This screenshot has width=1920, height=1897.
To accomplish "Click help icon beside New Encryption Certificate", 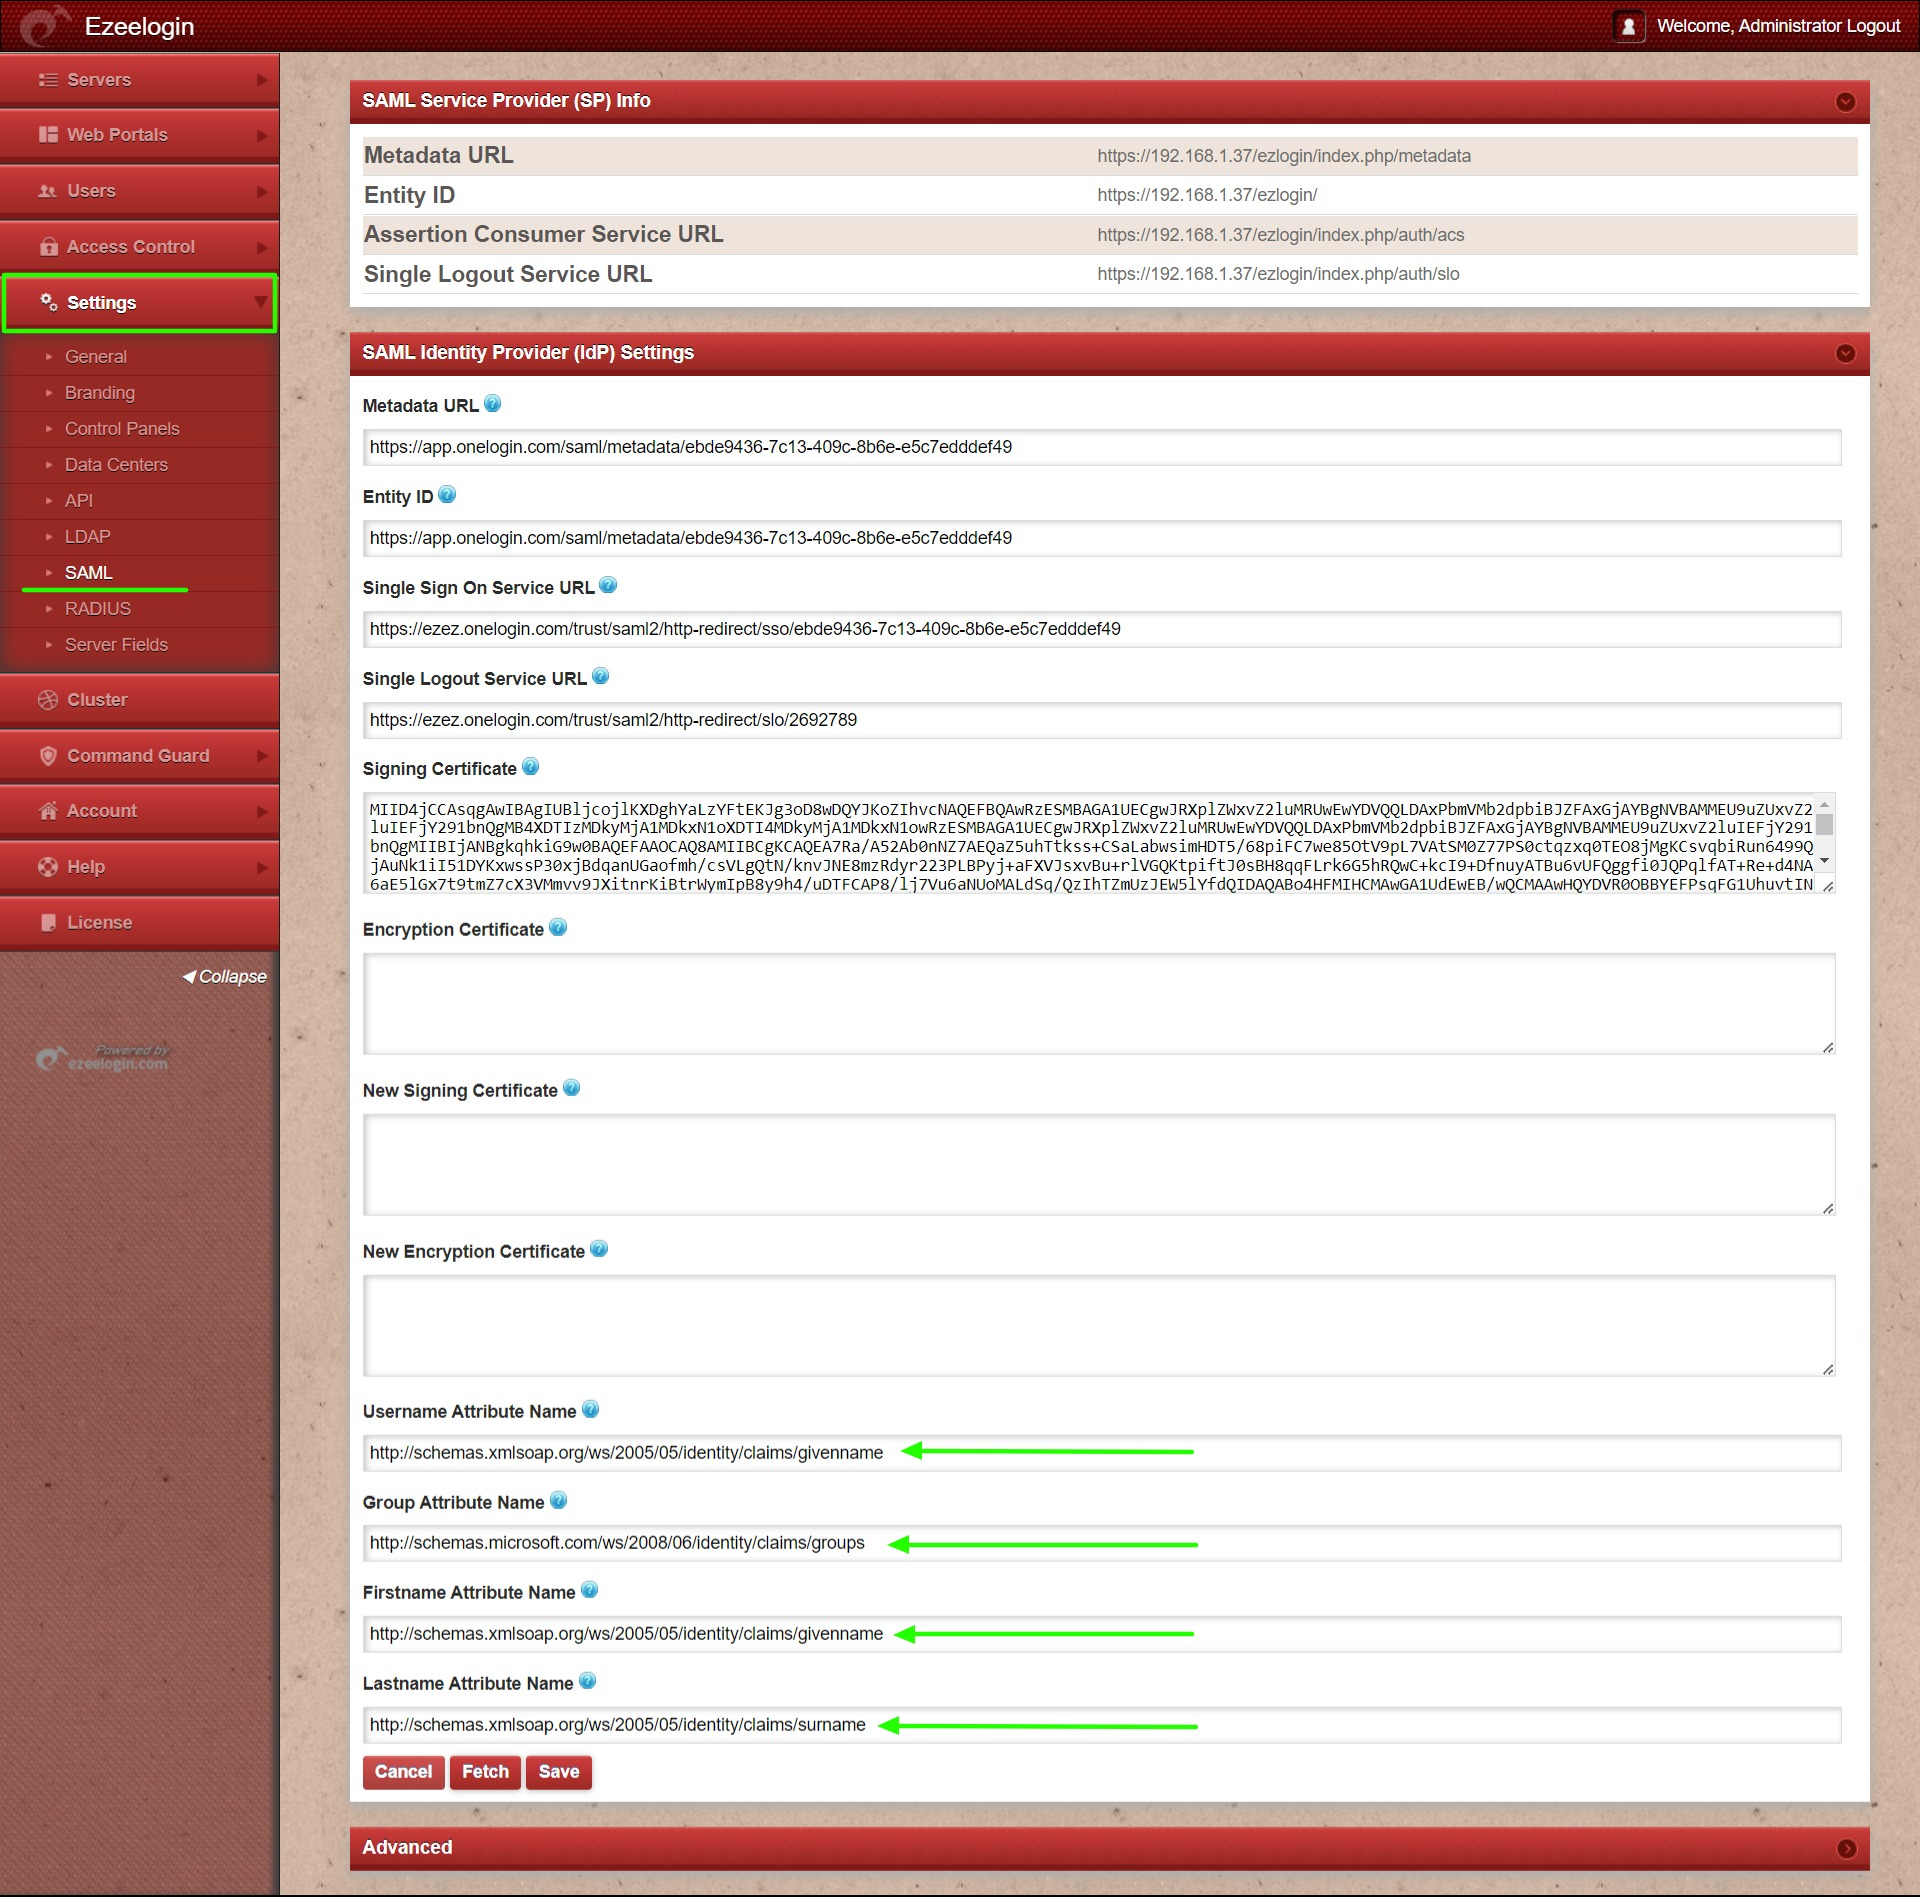I will click(599, 1250).
